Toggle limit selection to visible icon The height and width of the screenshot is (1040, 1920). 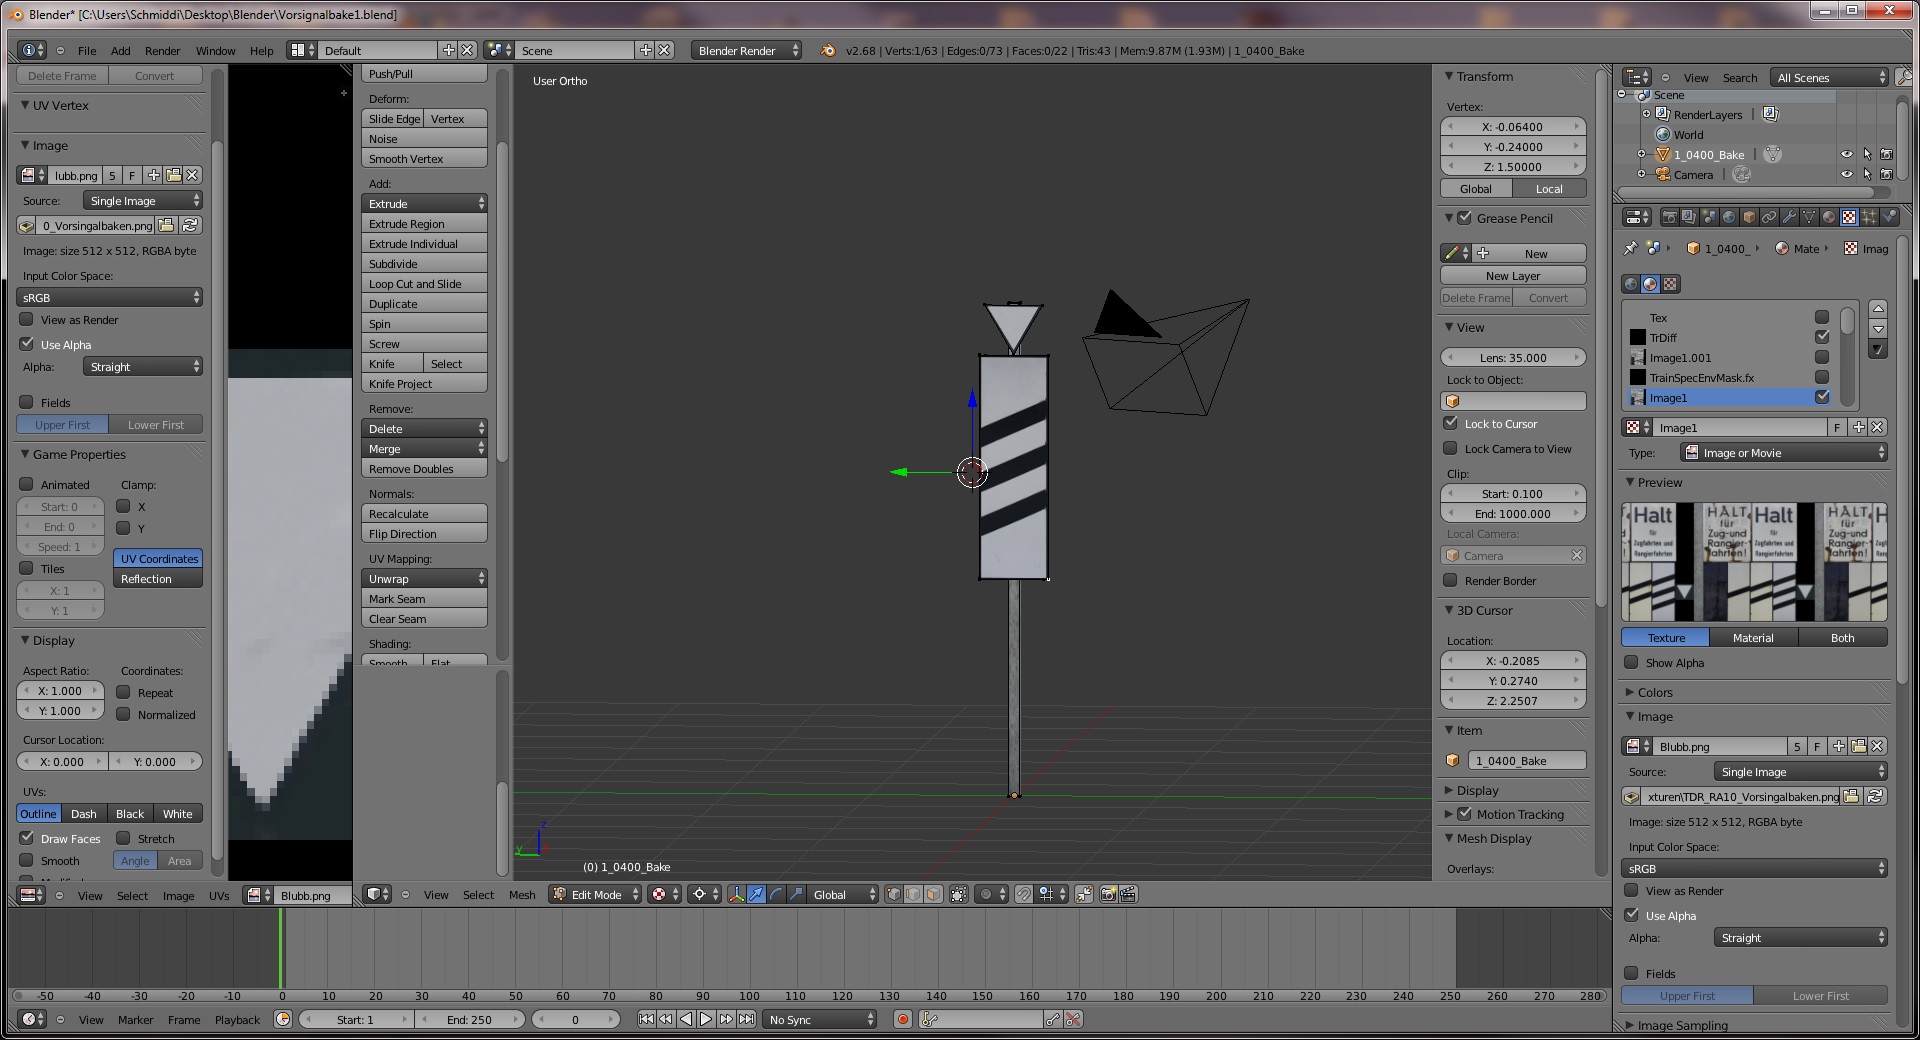958,895
